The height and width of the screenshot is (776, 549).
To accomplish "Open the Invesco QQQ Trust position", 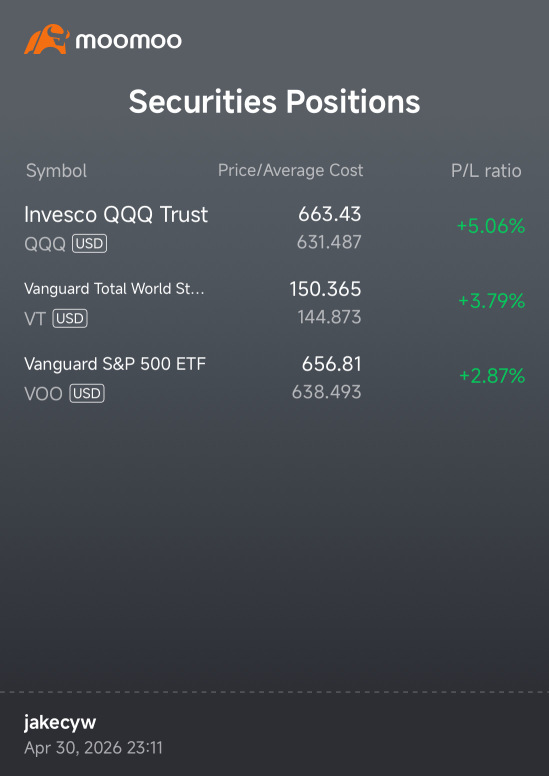I will (274, 228).
